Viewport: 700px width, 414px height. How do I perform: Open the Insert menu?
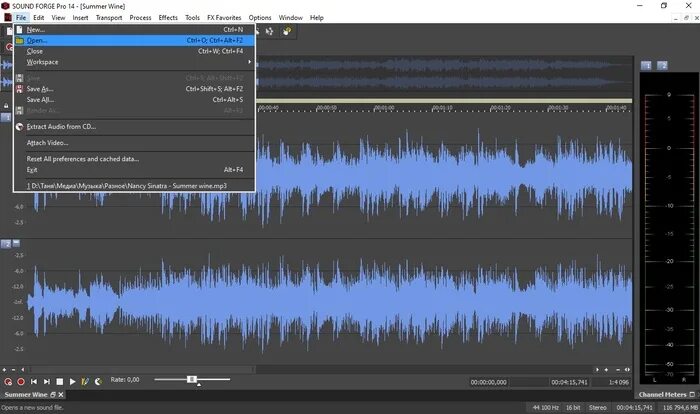80,17
